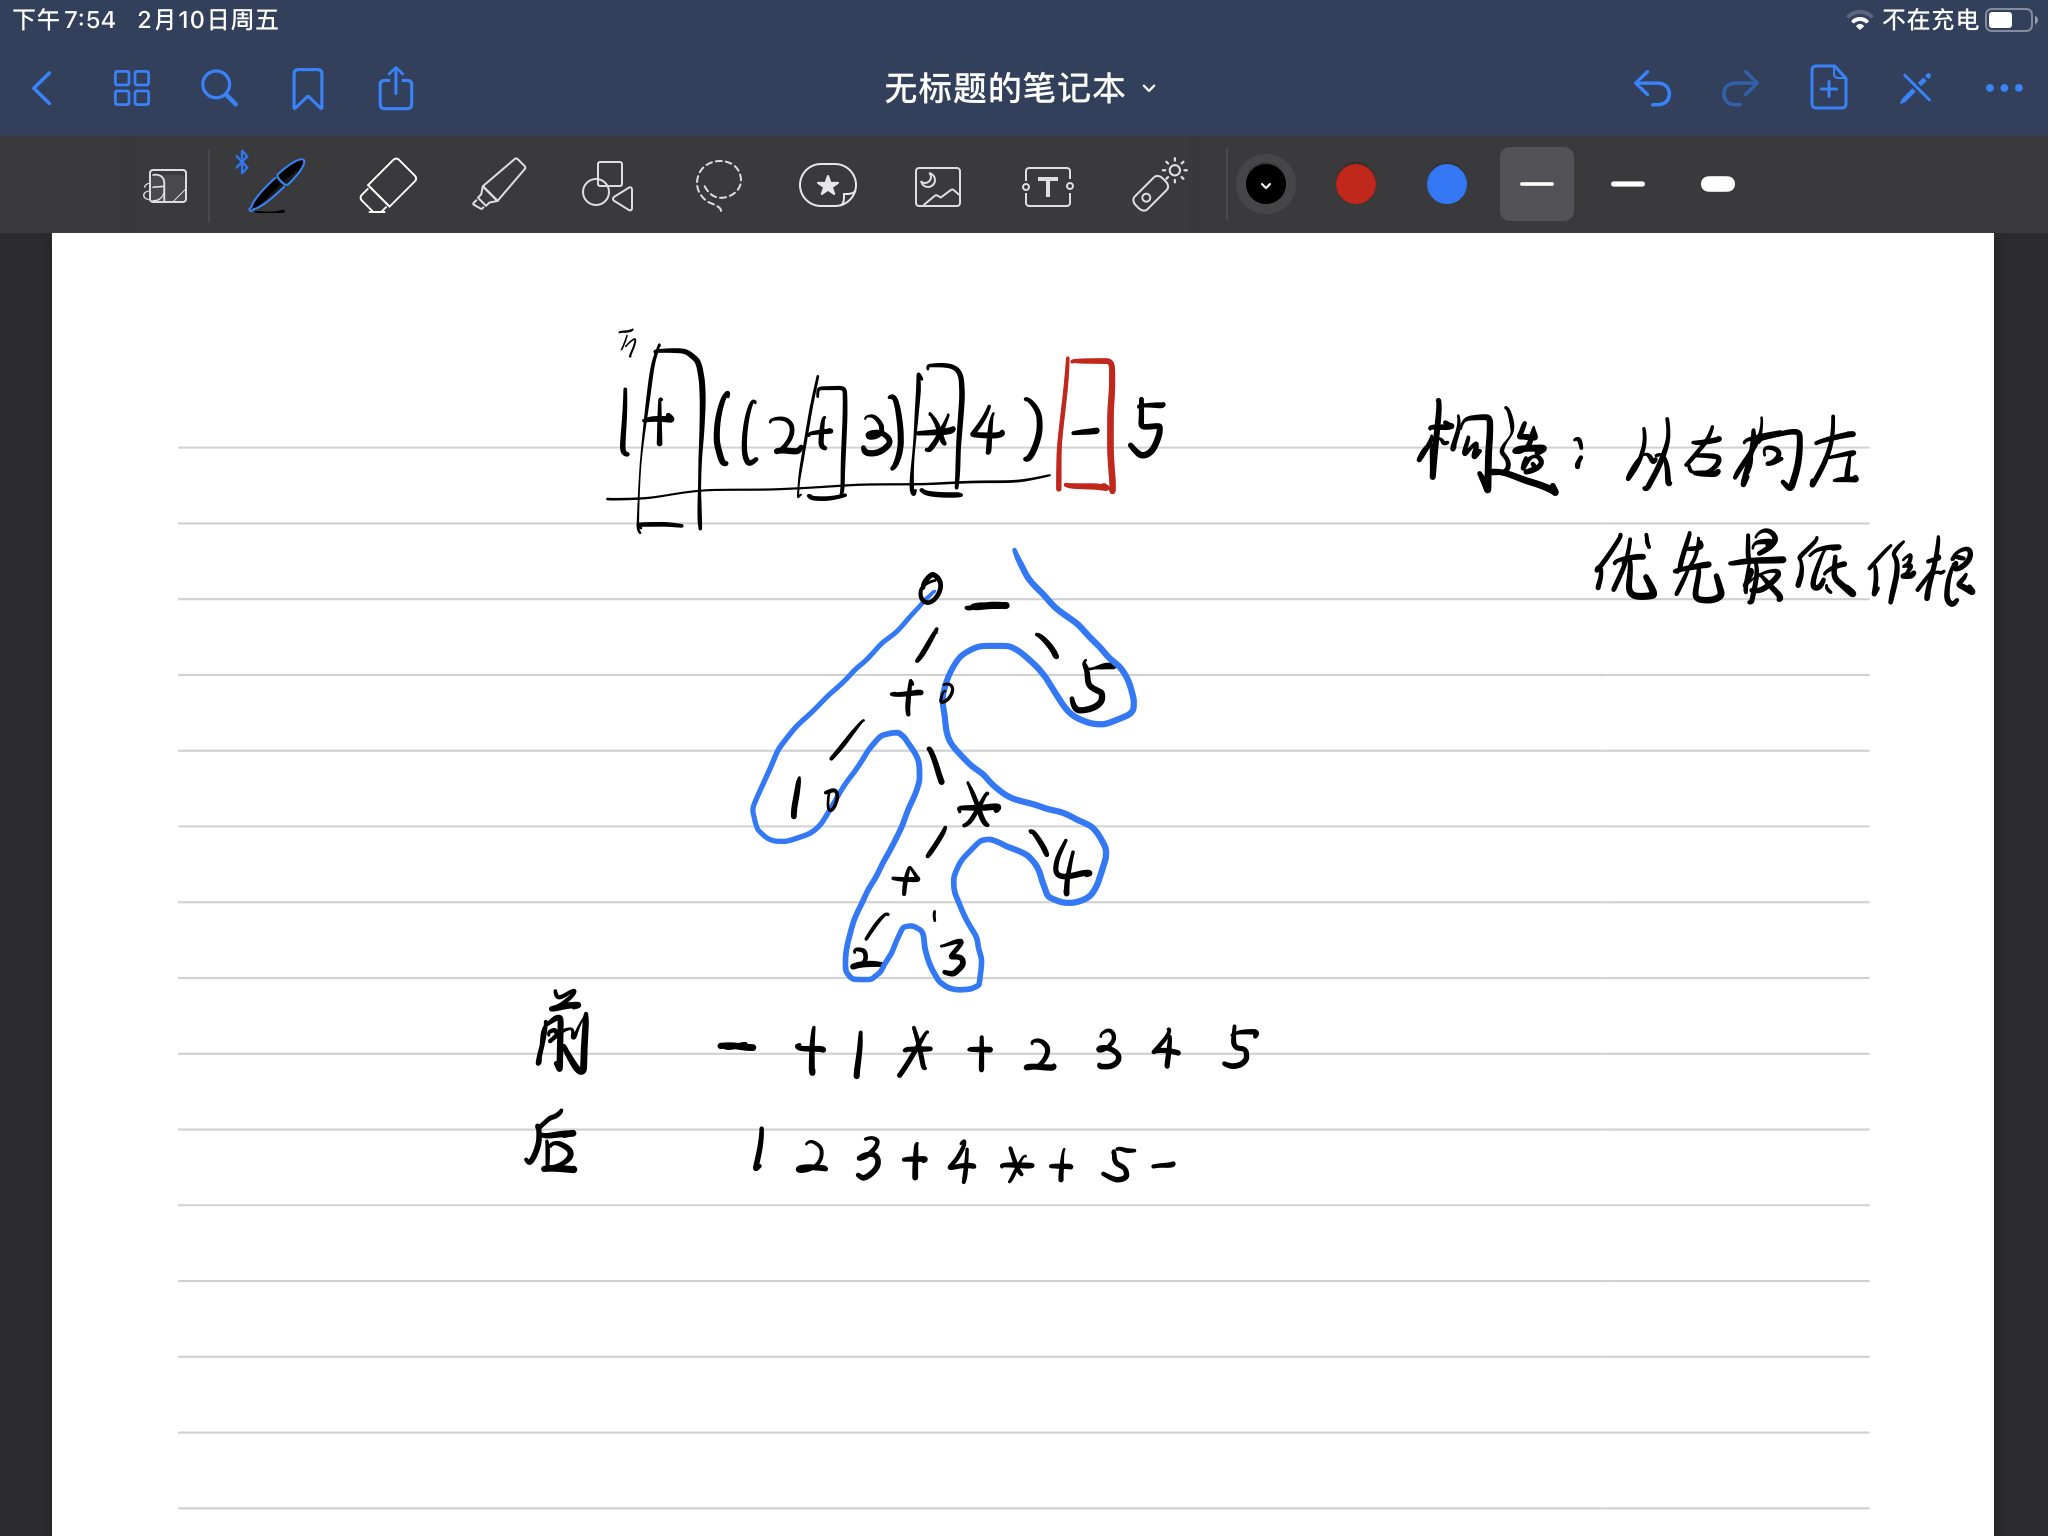Go back to the documents library
2048x1536 pixels.
pos(43,88)
